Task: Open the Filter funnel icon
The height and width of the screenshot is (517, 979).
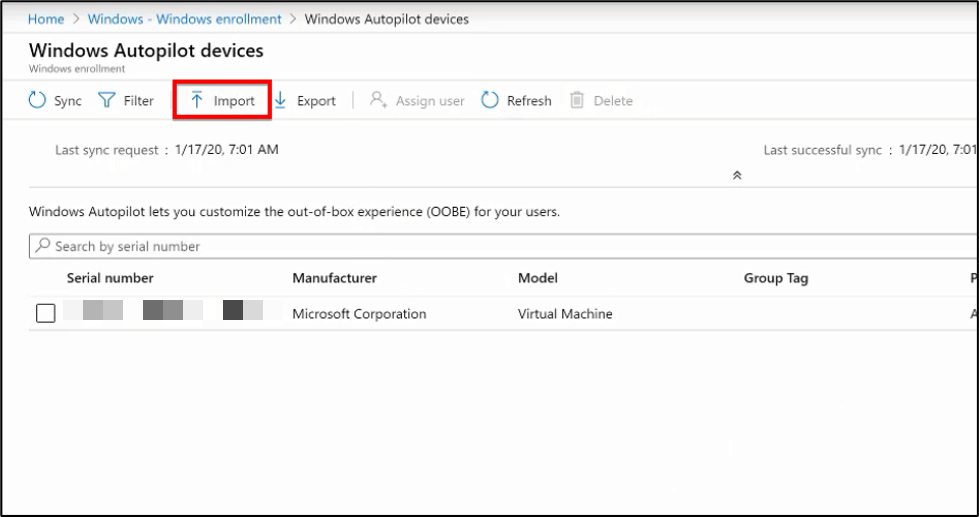Action: [x=107, y=100]
